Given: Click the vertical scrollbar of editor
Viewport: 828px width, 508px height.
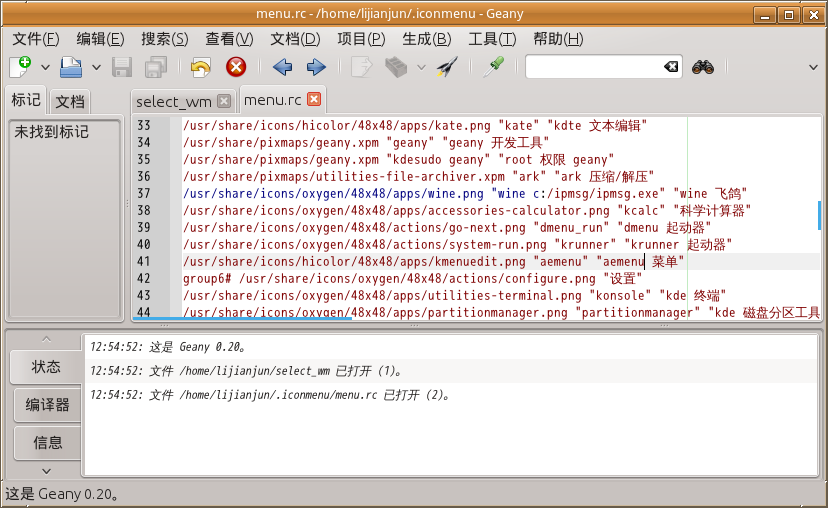Looking at the screenshot, I should click(x=820, y=215).
